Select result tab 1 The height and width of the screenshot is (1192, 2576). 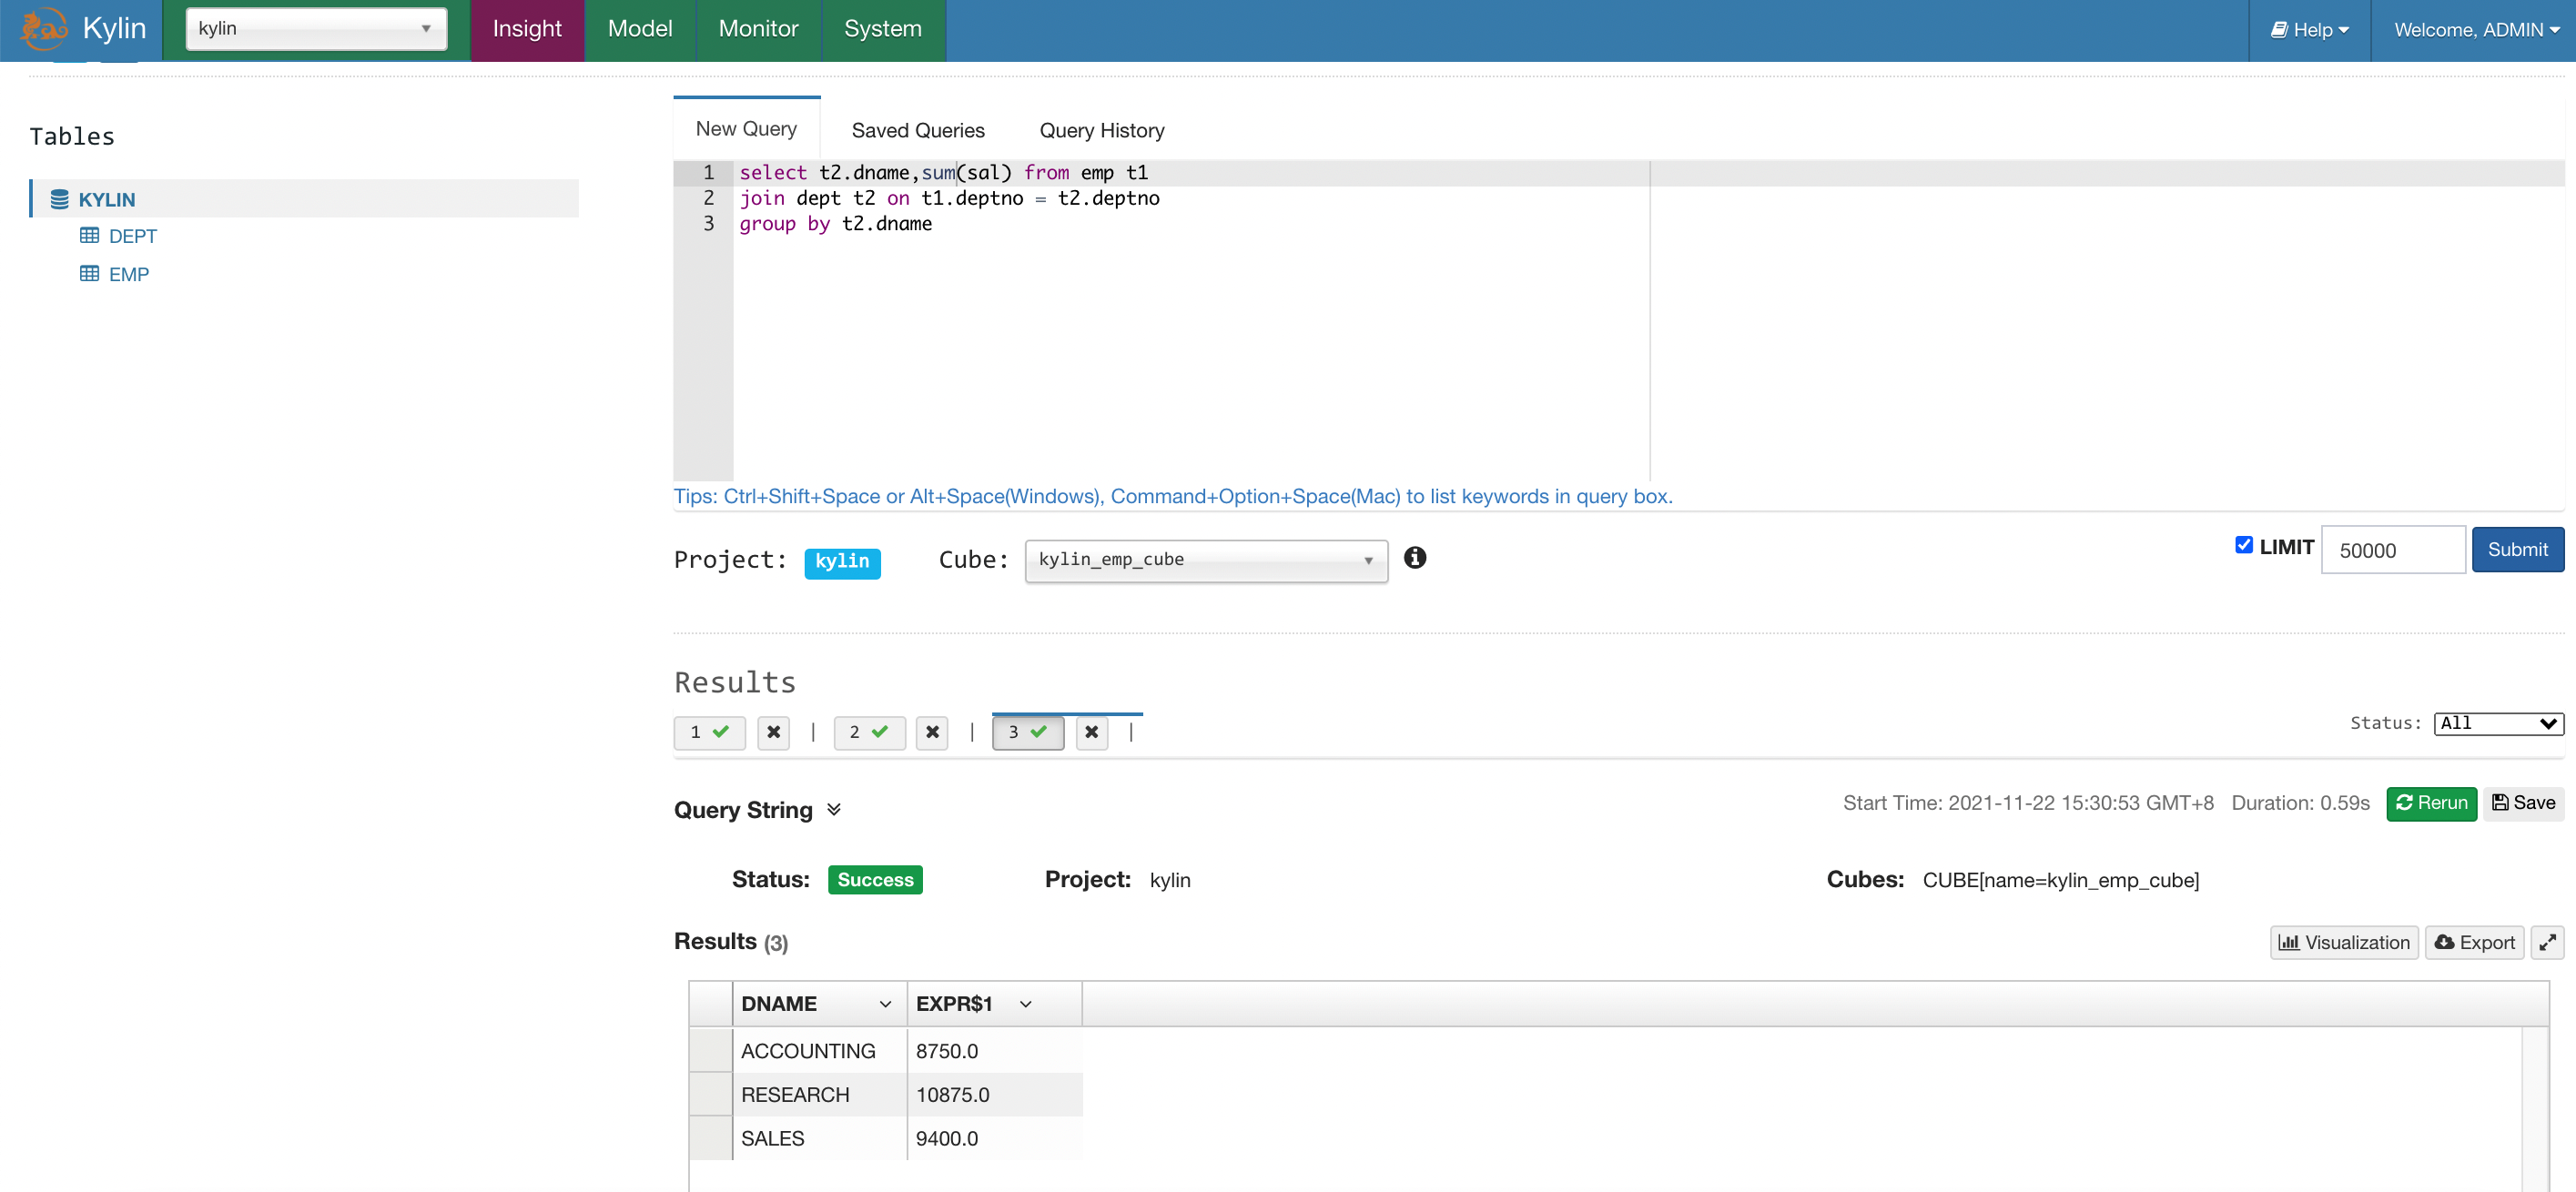[x=709, y=732]
